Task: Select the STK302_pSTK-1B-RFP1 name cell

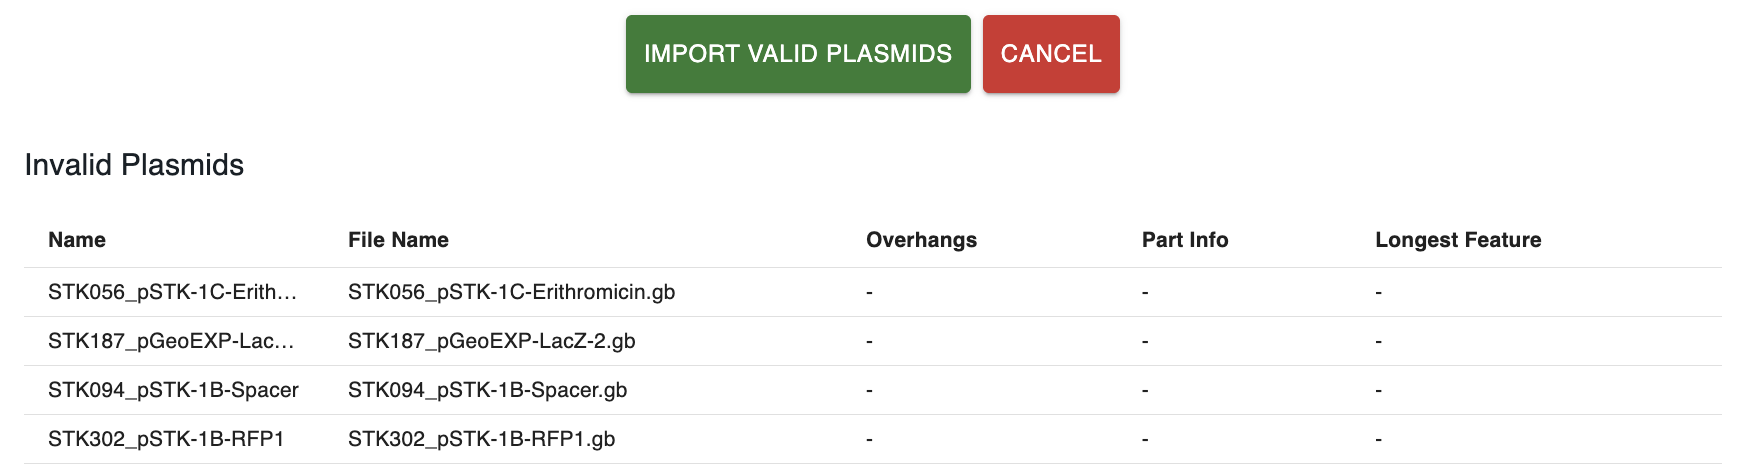Action: (x=166, y=439)
